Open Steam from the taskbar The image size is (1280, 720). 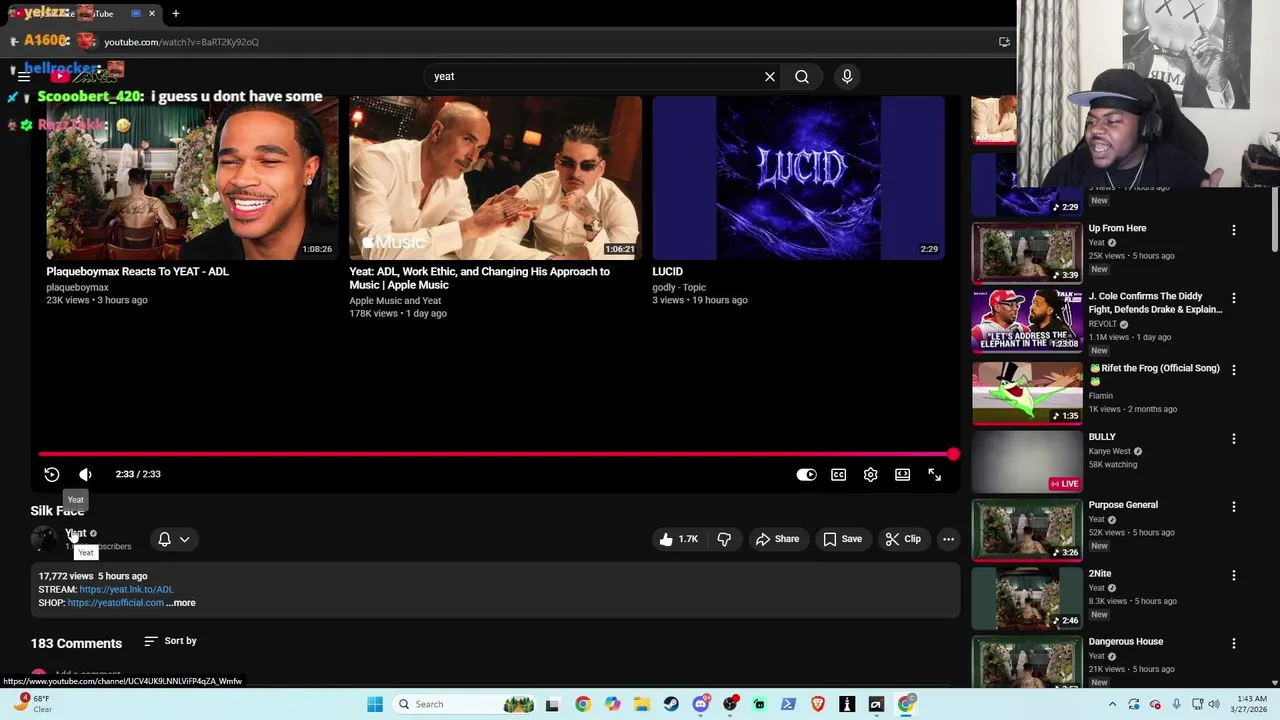671,704
